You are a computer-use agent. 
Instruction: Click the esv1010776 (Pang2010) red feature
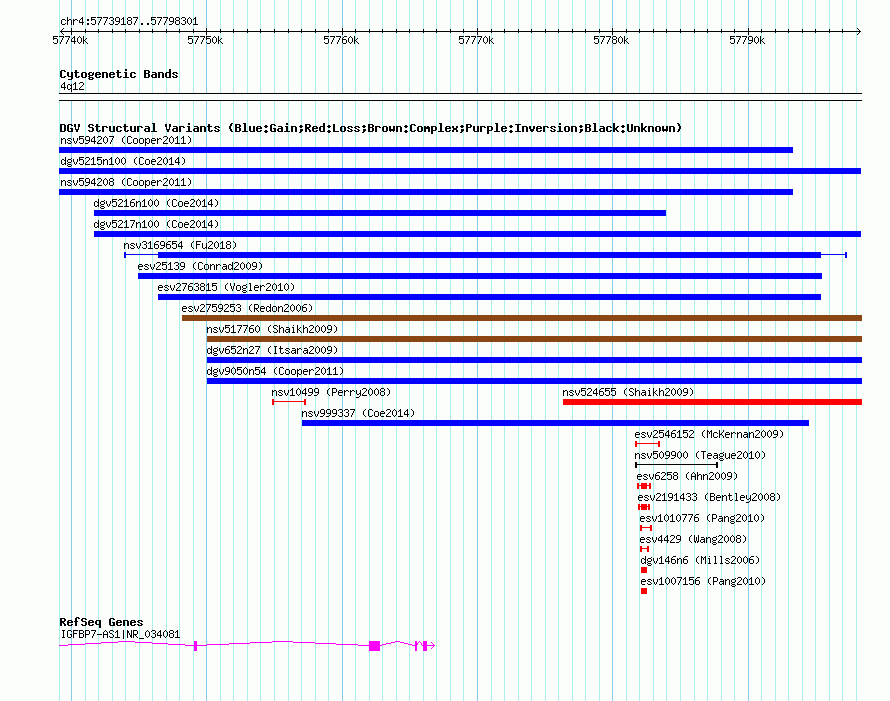coord(646,528)
